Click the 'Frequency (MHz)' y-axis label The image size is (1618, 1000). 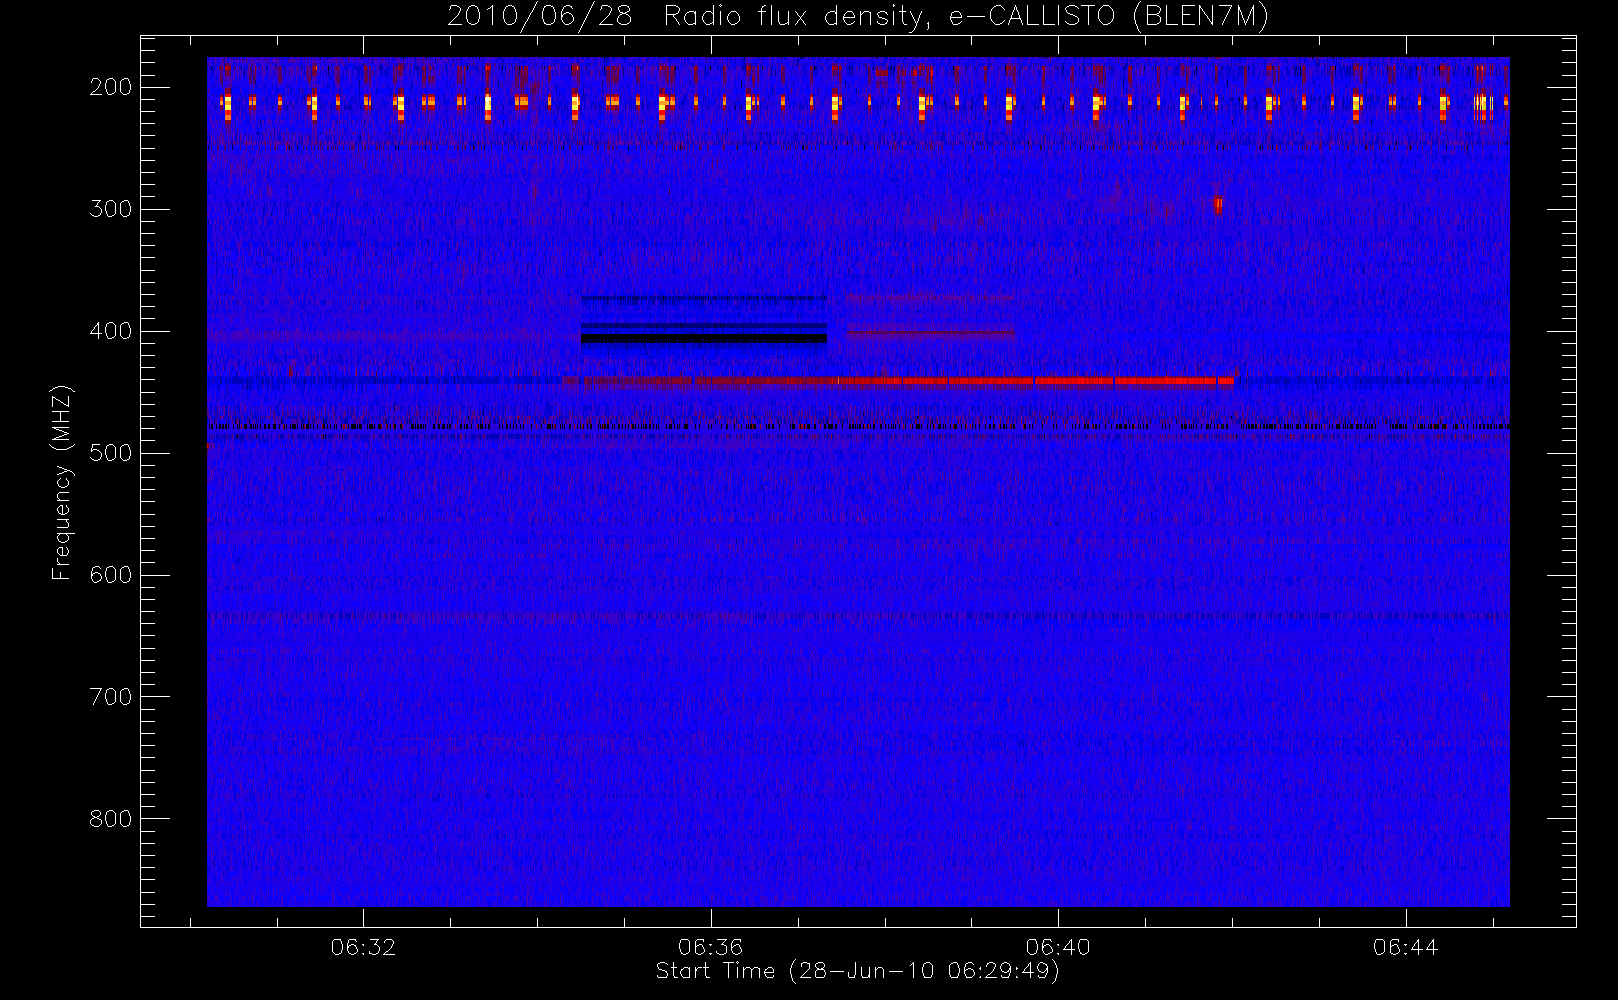pos(62,481)
